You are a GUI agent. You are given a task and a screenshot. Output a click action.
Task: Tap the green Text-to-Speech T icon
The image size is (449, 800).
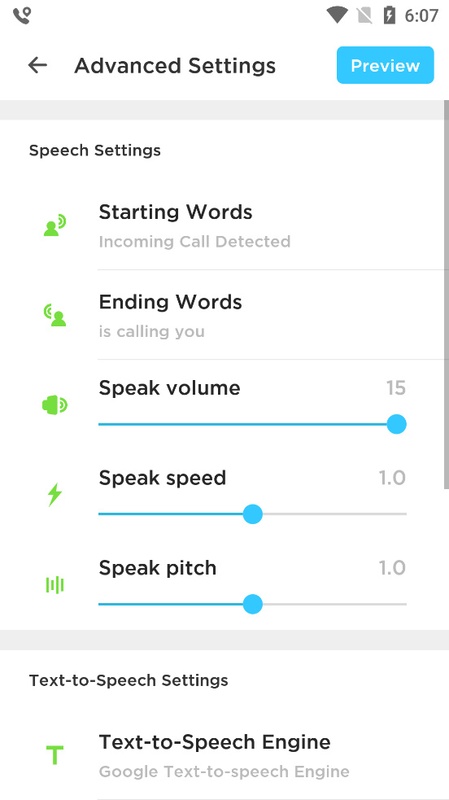(55, 756)
